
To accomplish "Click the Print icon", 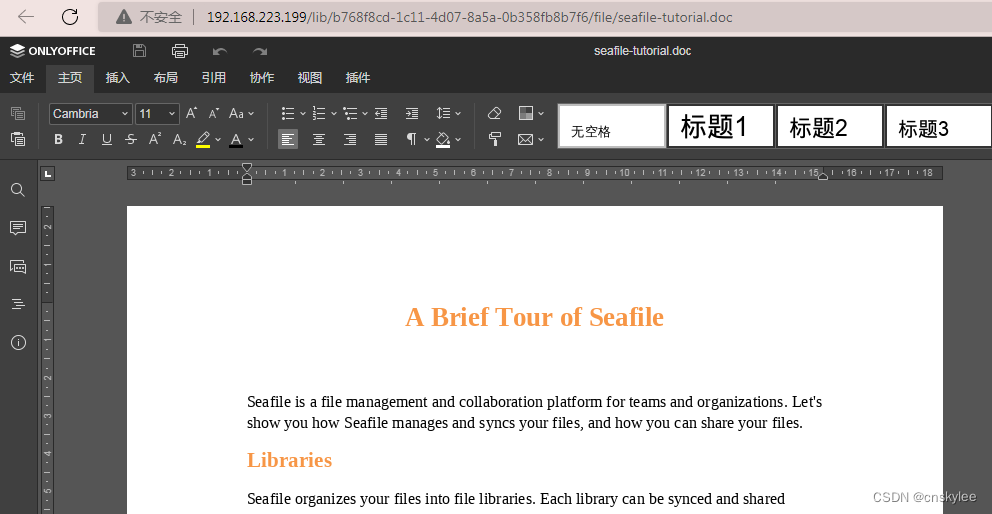I will tap(180, 51).
